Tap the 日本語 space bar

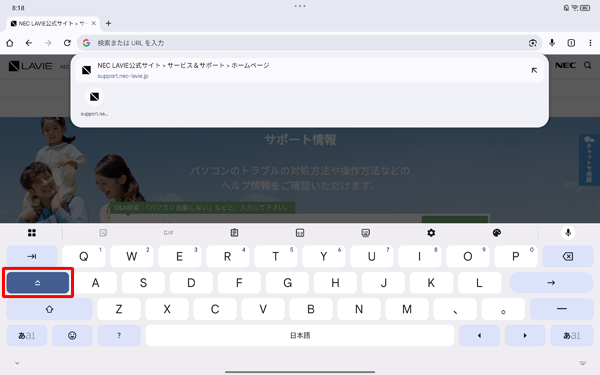tap(300, 336)
